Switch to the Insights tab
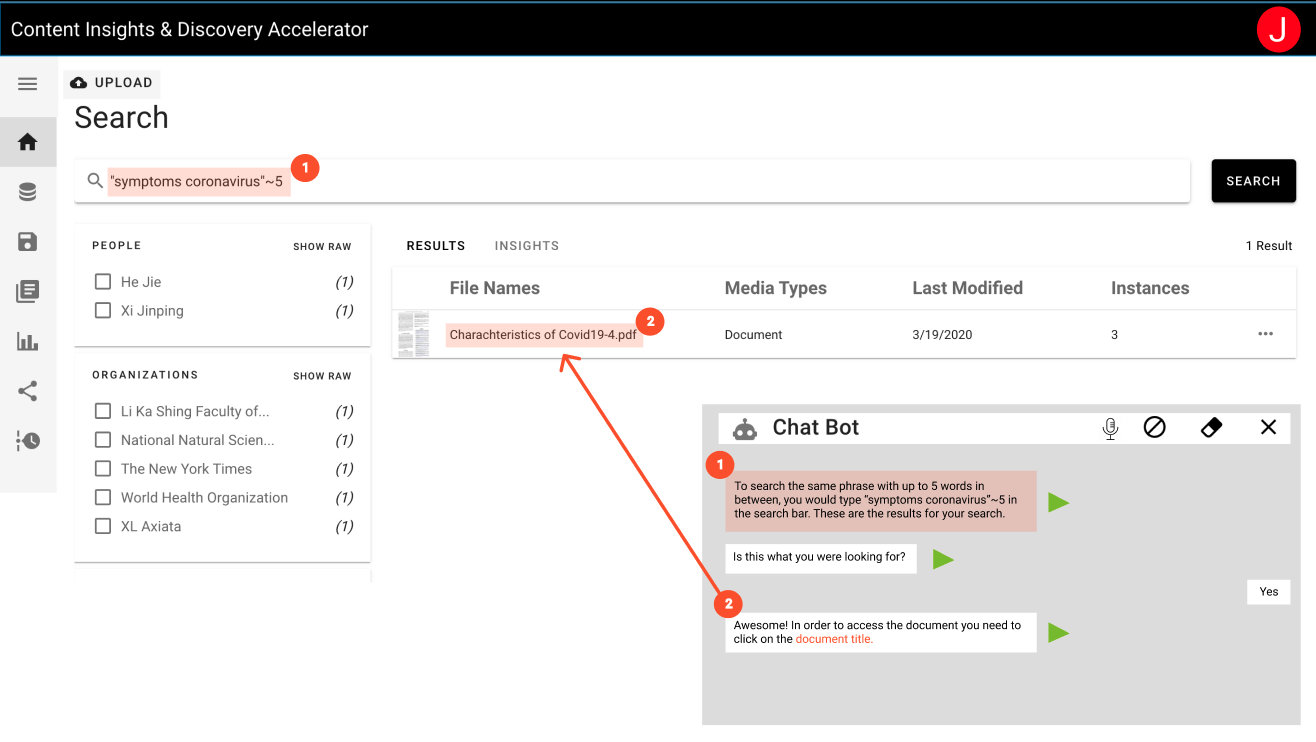This screenshot has height=742, width=1316. pos(527,246)
